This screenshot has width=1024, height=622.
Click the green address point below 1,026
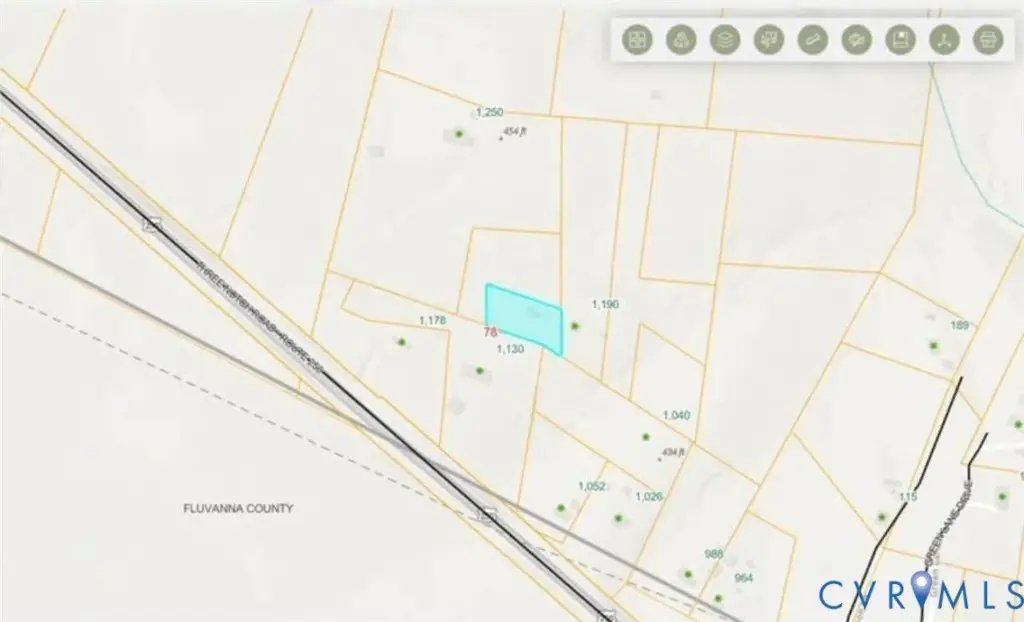[618, 519]
